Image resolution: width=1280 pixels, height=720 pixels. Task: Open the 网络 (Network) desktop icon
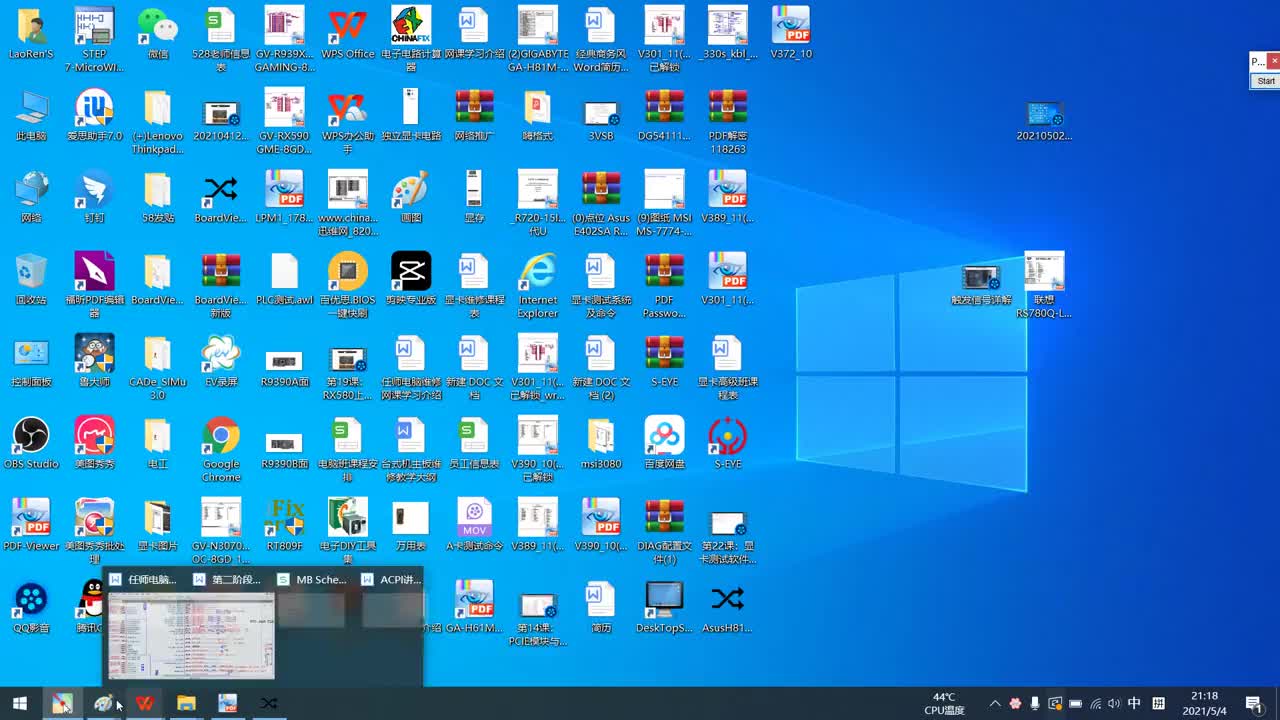pos(31,198)
